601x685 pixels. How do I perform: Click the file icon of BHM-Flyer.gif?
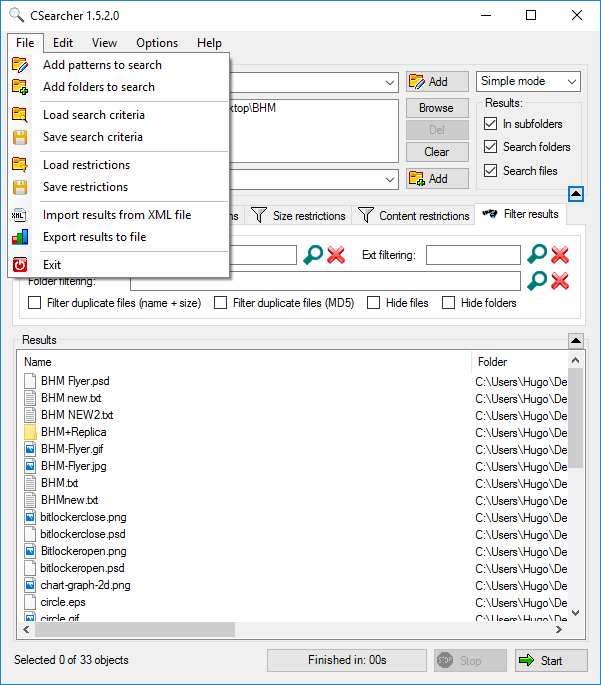(30, 449)
